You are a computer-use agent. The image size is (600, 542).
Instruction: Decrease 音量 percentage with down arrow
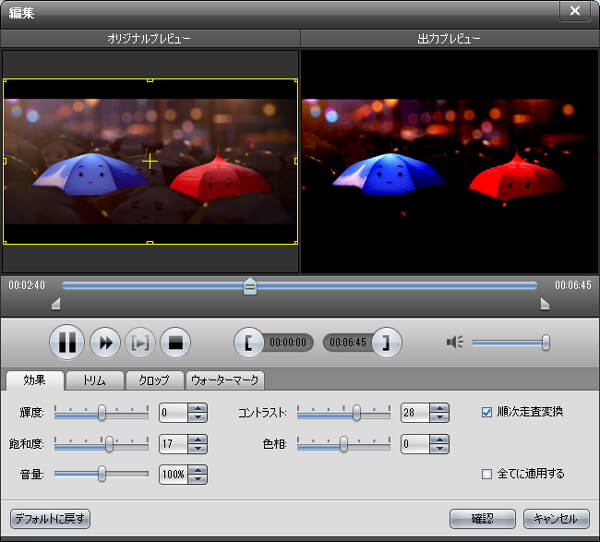tap(197, 479)
